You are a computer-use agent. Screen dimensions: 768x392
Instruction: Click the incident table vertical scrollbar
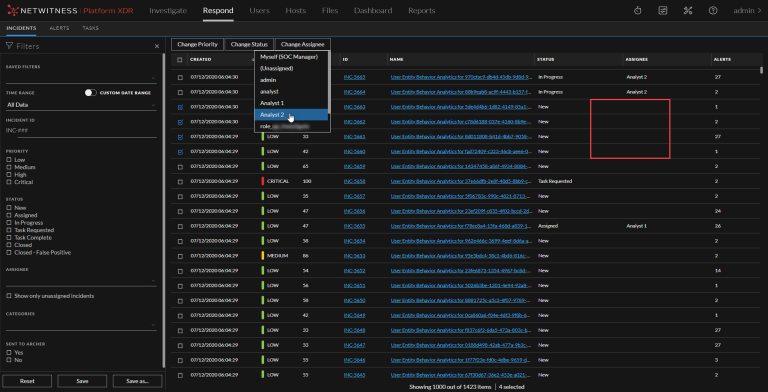pos(761,70)
